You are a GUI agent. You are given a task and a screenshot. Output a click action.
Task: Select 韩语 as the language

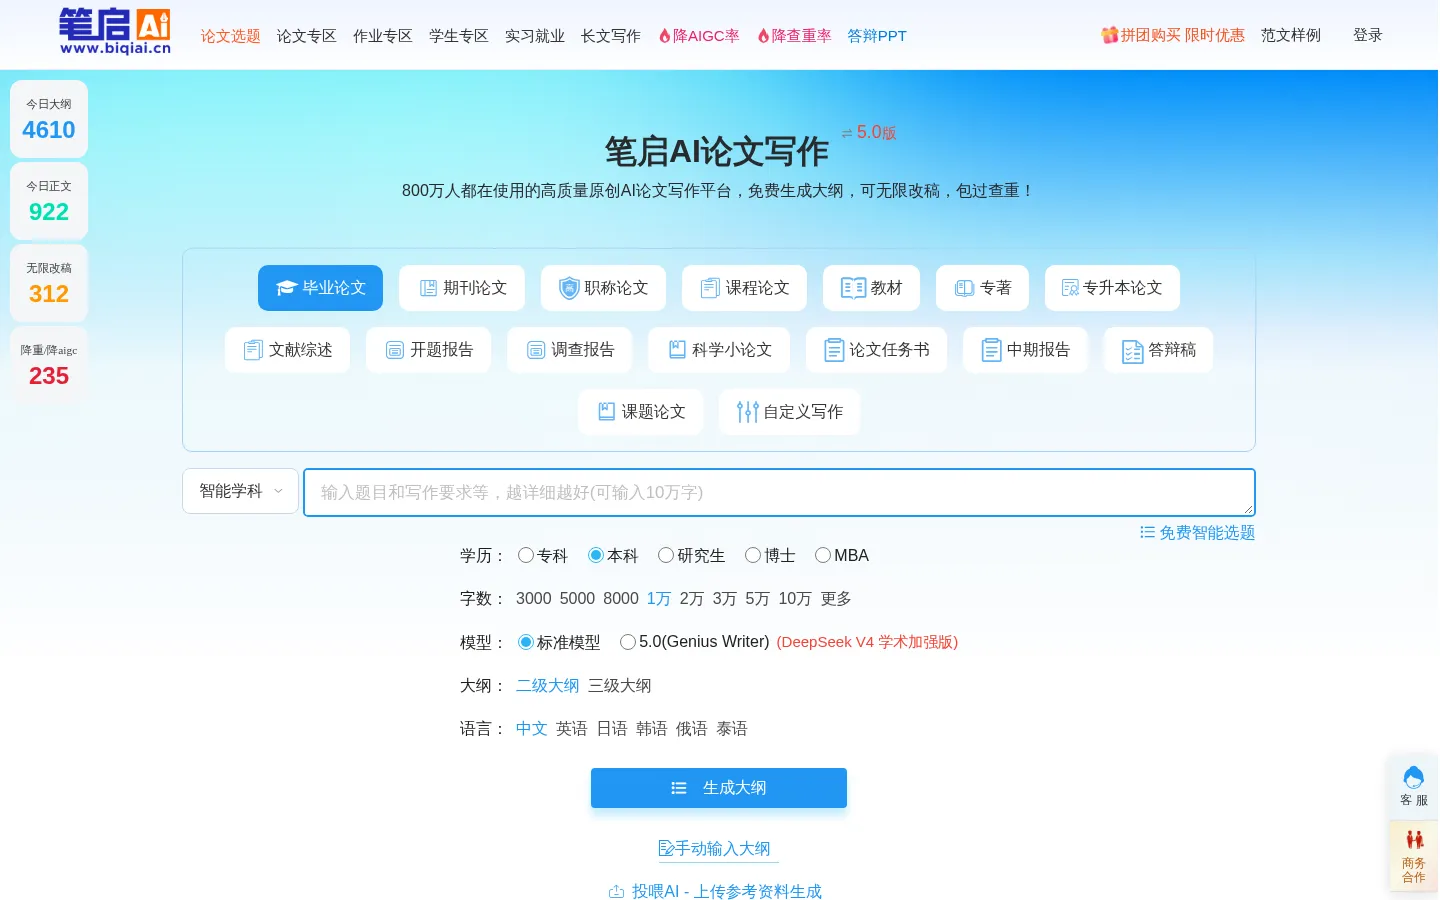click(652, 729)
